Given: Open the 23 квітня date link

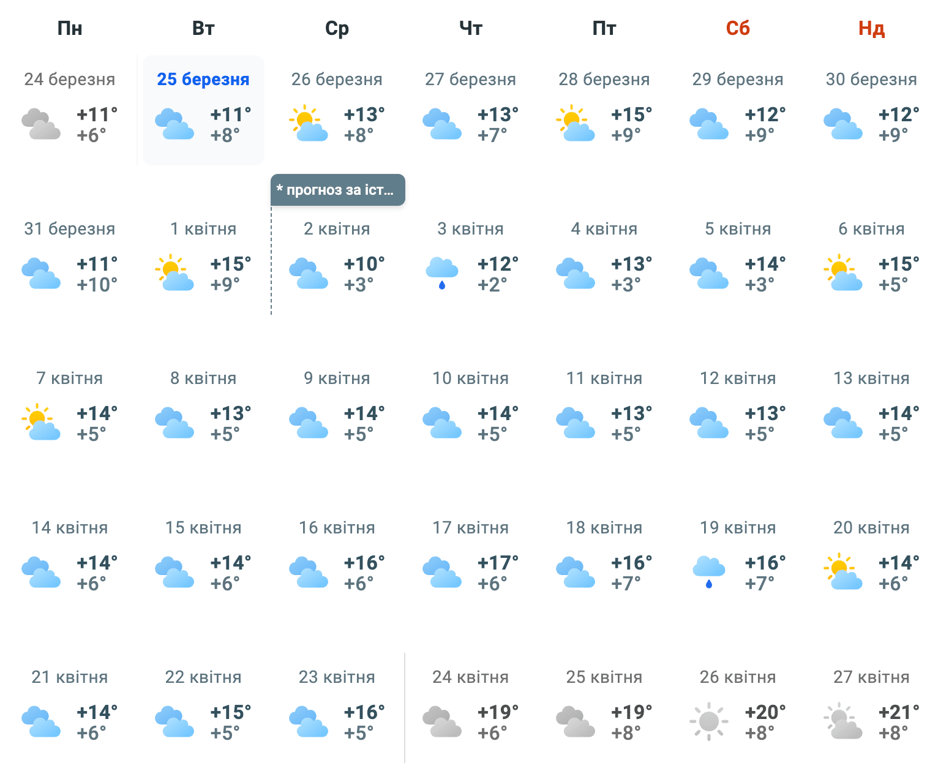Looking at the screenshot, I should point(336,677).
